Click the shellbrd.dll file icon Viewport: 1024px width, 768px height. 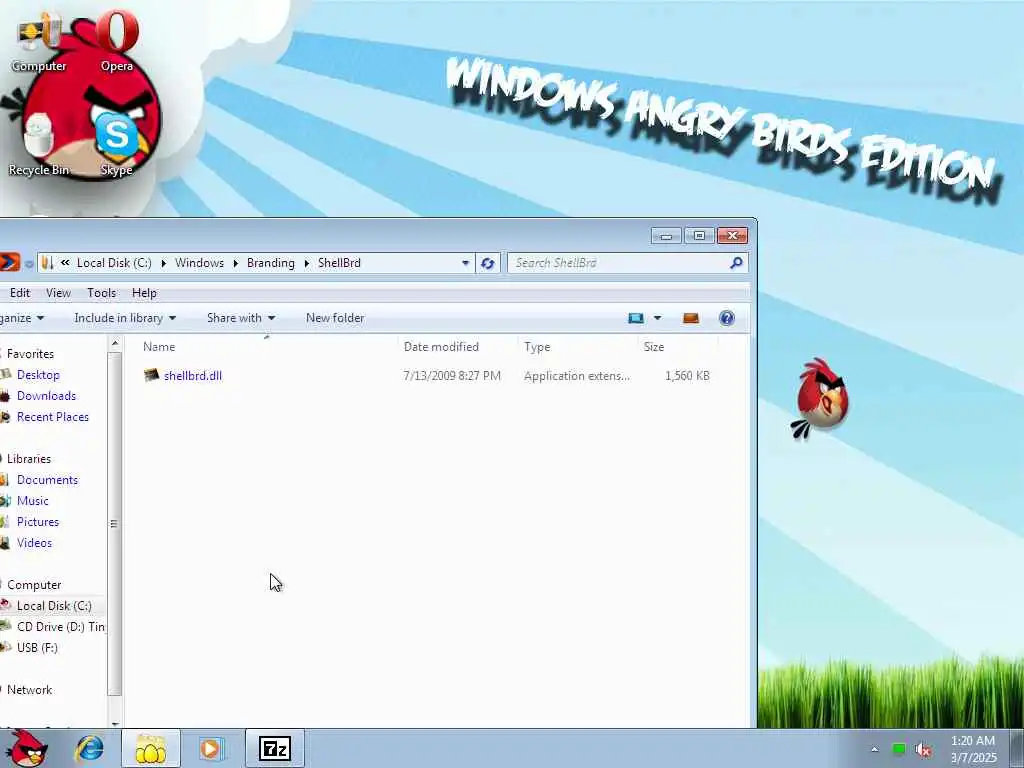point(152,375)
